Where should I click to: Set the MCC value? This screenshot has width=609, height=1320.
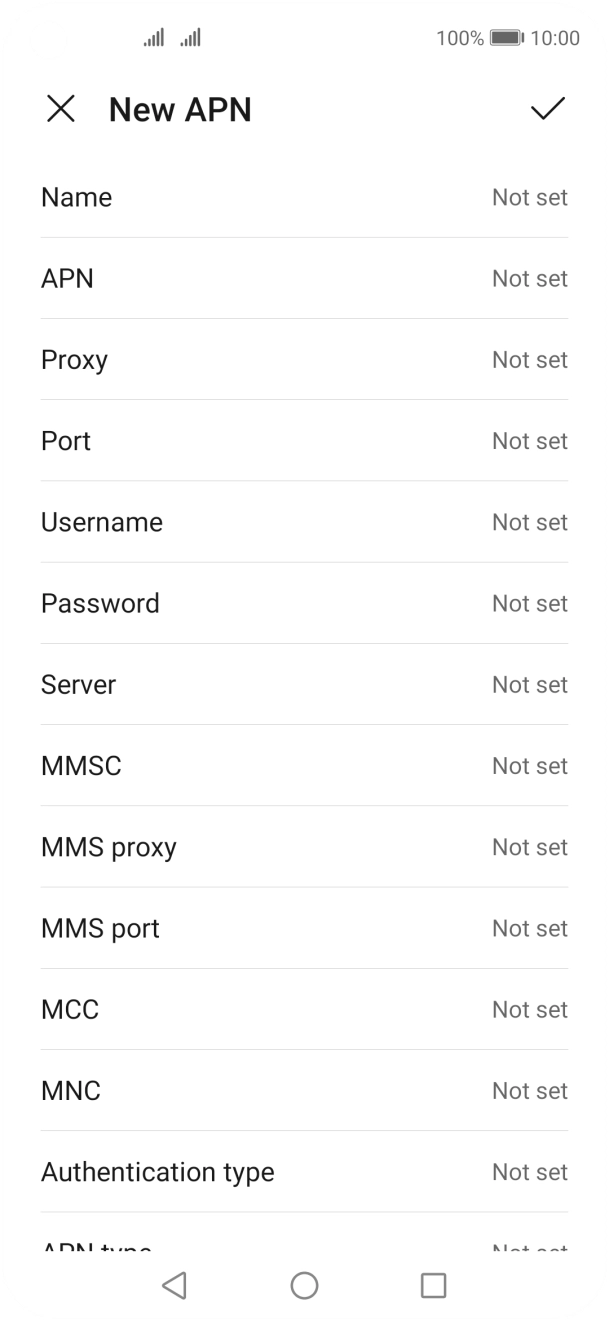[x=304, y=1009]
